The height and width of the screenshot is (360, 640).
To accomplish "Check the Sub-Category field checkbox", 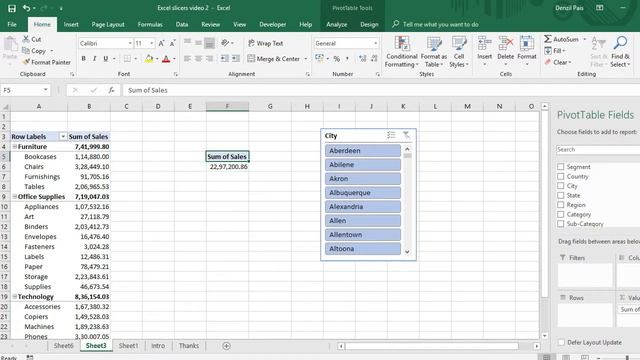I will click(560, 224).
